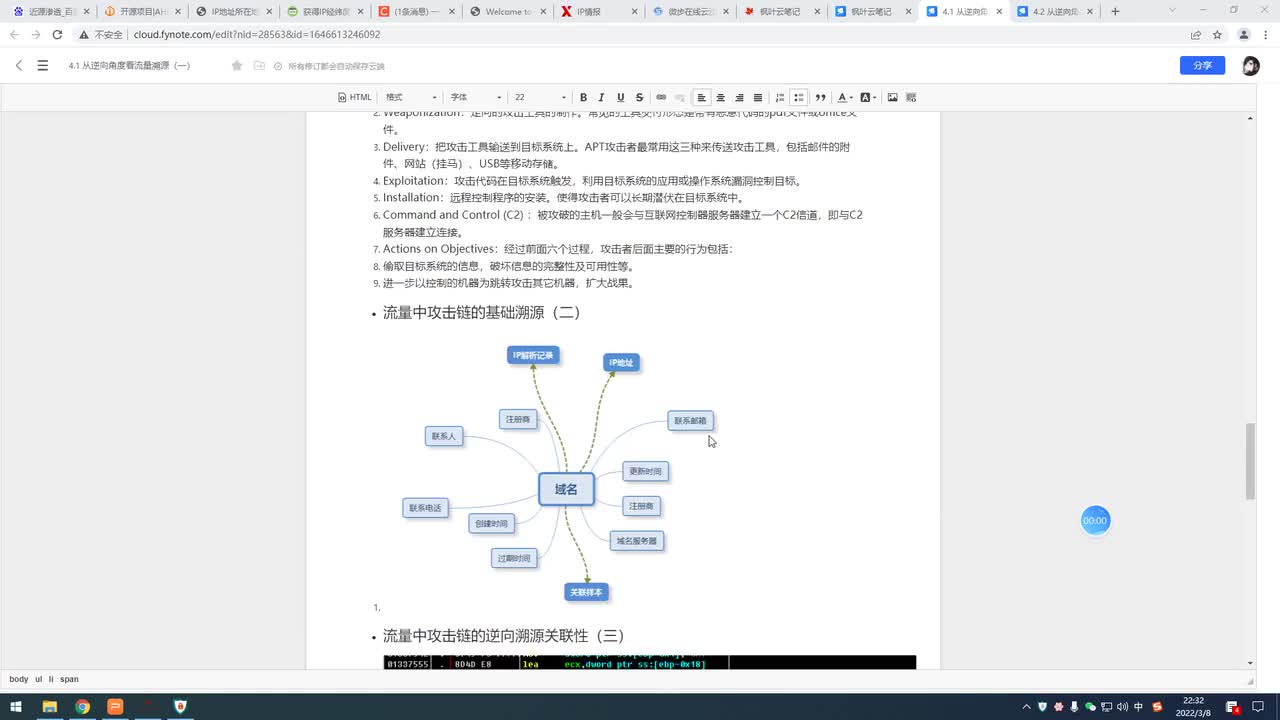Click the Sogou input method tray icon
The width and height of the screenshot is (1280, 720).
pos(1157,707)
